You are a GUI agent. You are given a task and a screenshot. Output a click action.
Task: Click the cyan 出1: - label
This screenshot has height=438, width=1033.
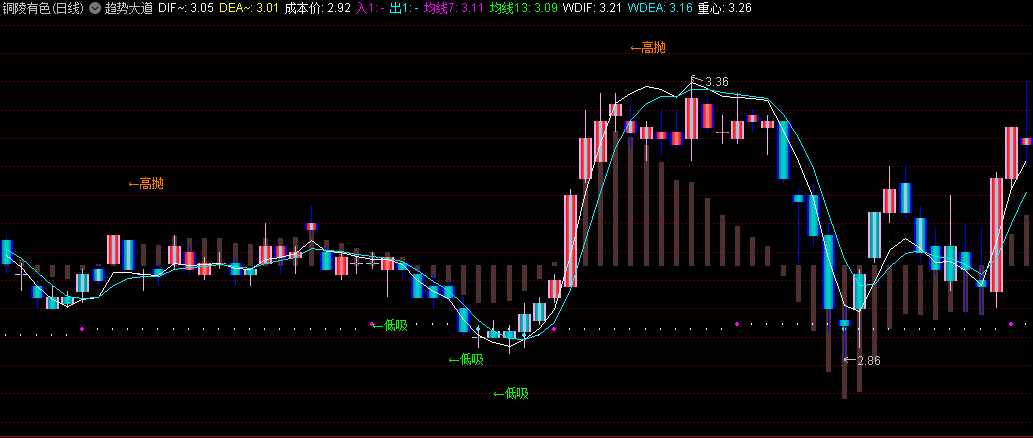click(x=405, y=9)
